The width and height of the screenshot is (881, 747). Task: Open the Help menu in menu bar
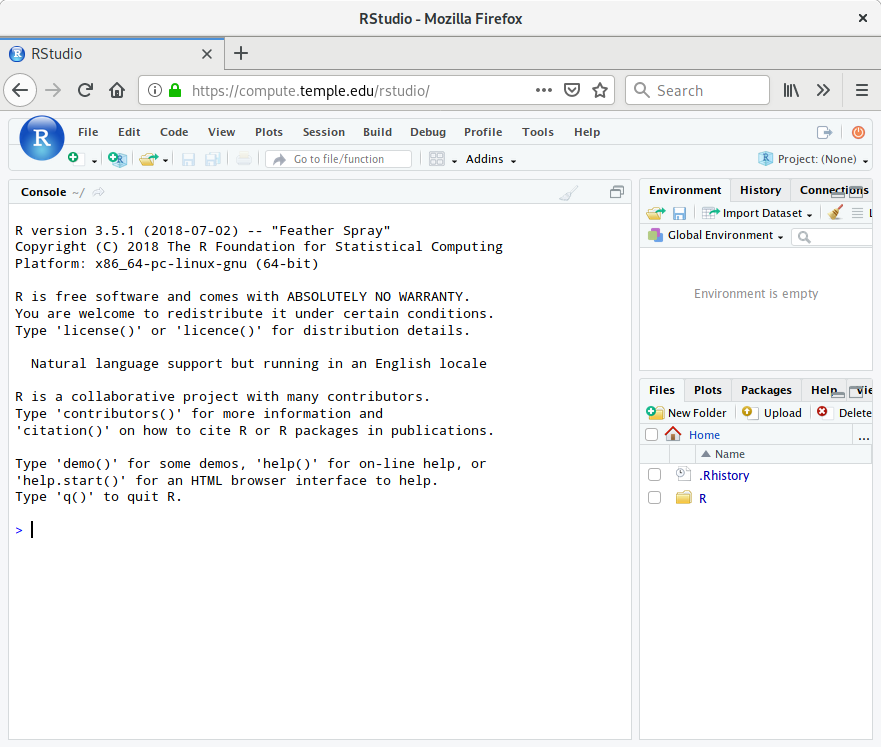coord(587,132)
